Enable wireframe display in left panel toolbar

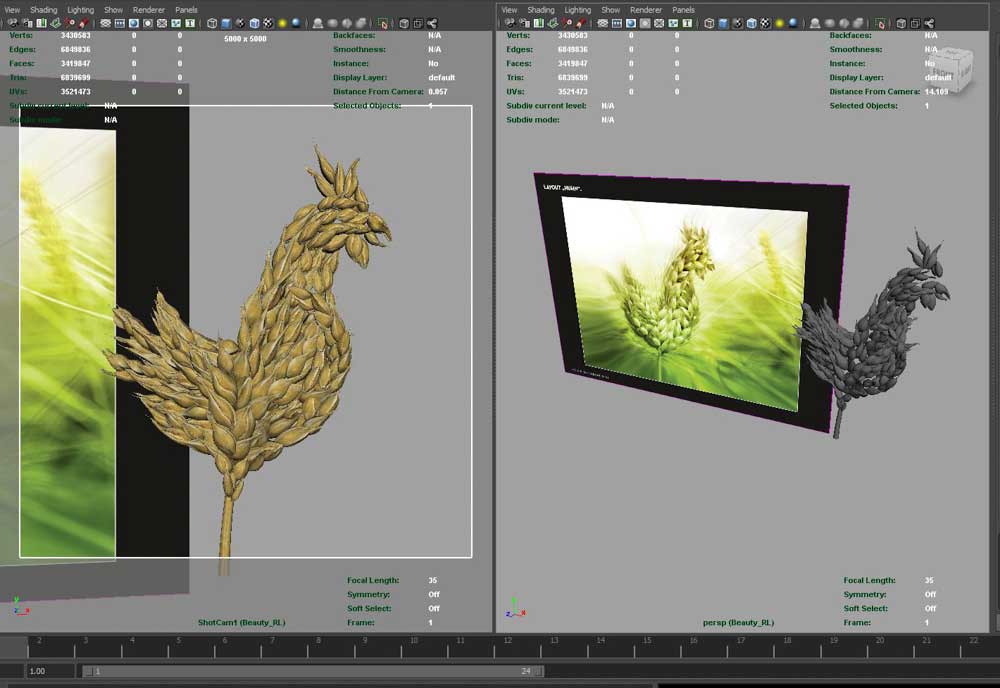(212, 23)
